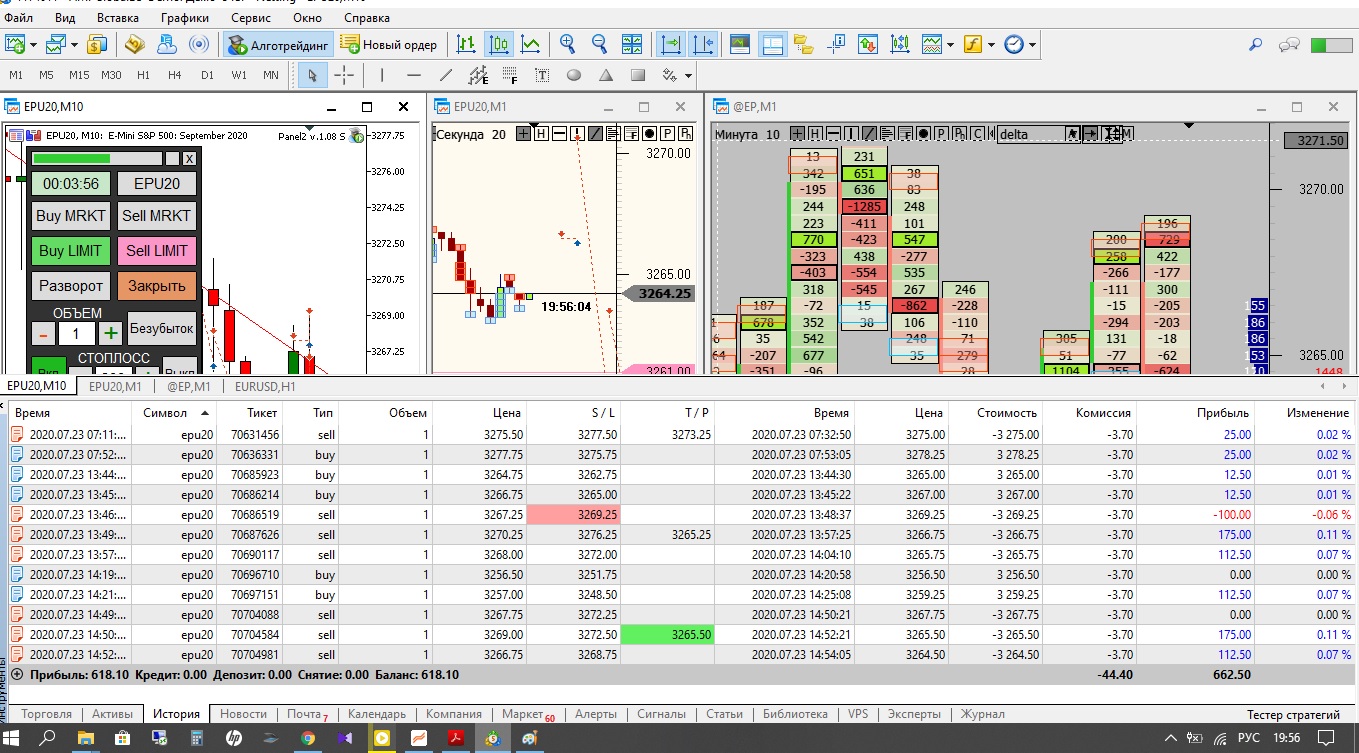Click the green T/P cell 3265.50
The image size is (1359, 753).
[x=667, y=634]
